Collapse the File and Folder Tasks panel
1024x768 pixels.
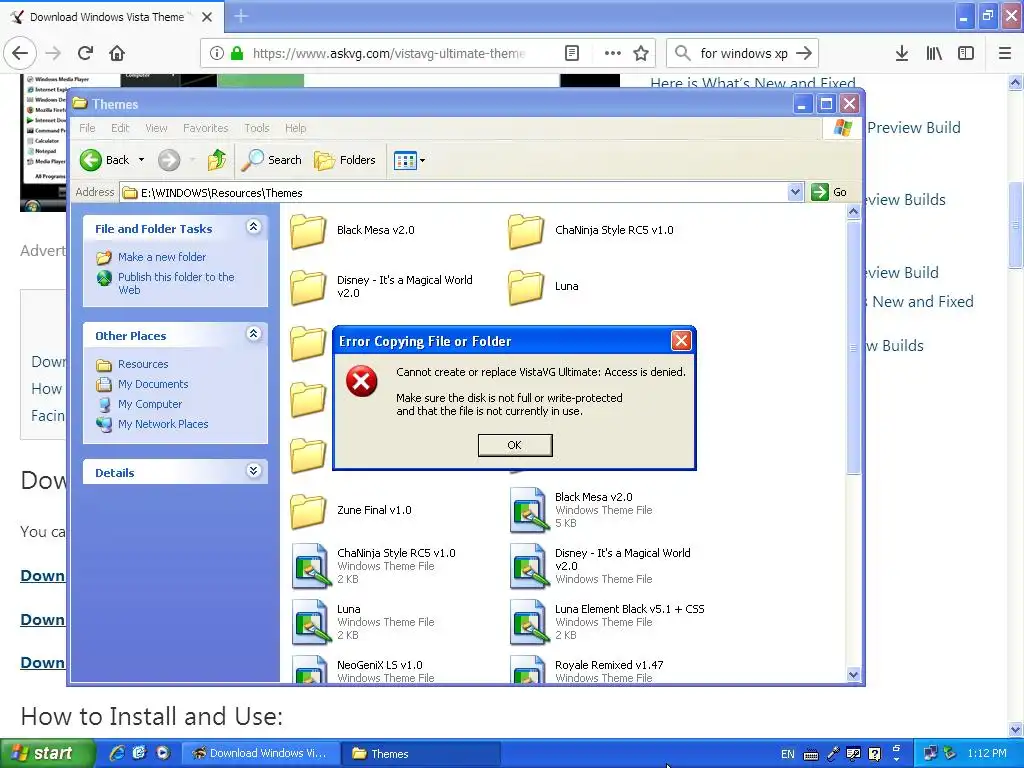pyautogui.click(x=254, y=227)
